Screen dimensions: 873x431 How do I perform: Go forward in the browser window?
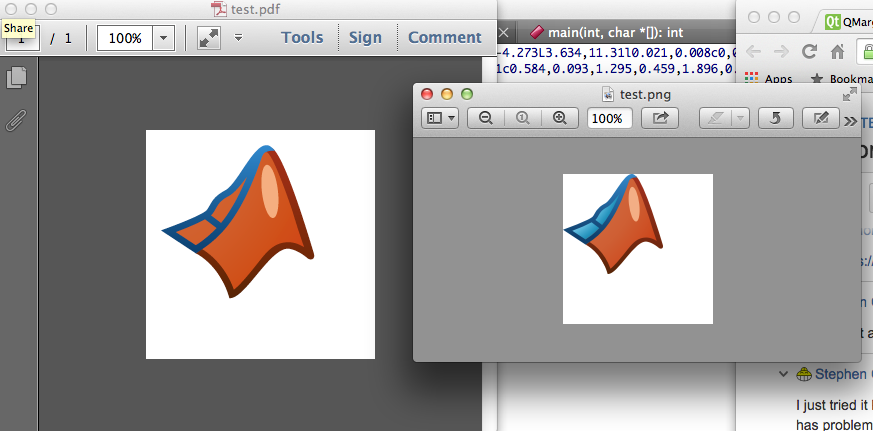(x=781, y=52)
